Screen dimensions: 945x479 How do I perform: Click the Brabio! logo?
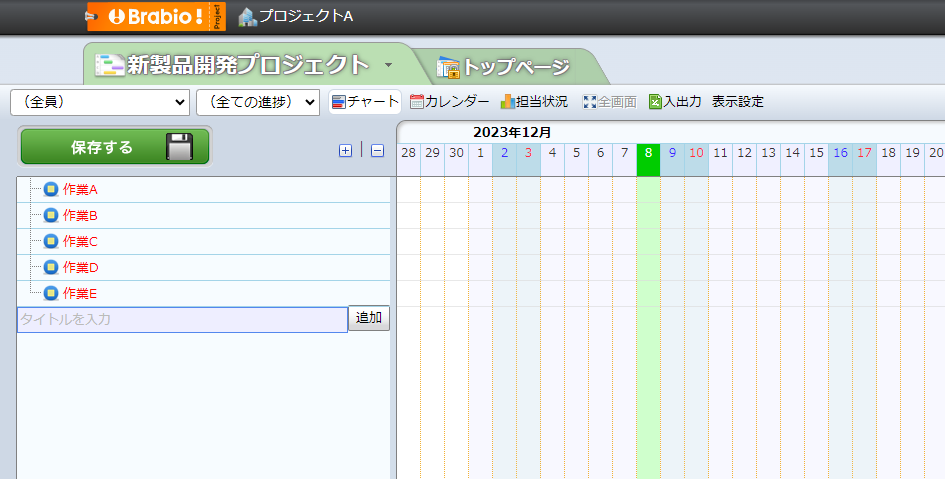coord(156,16)
